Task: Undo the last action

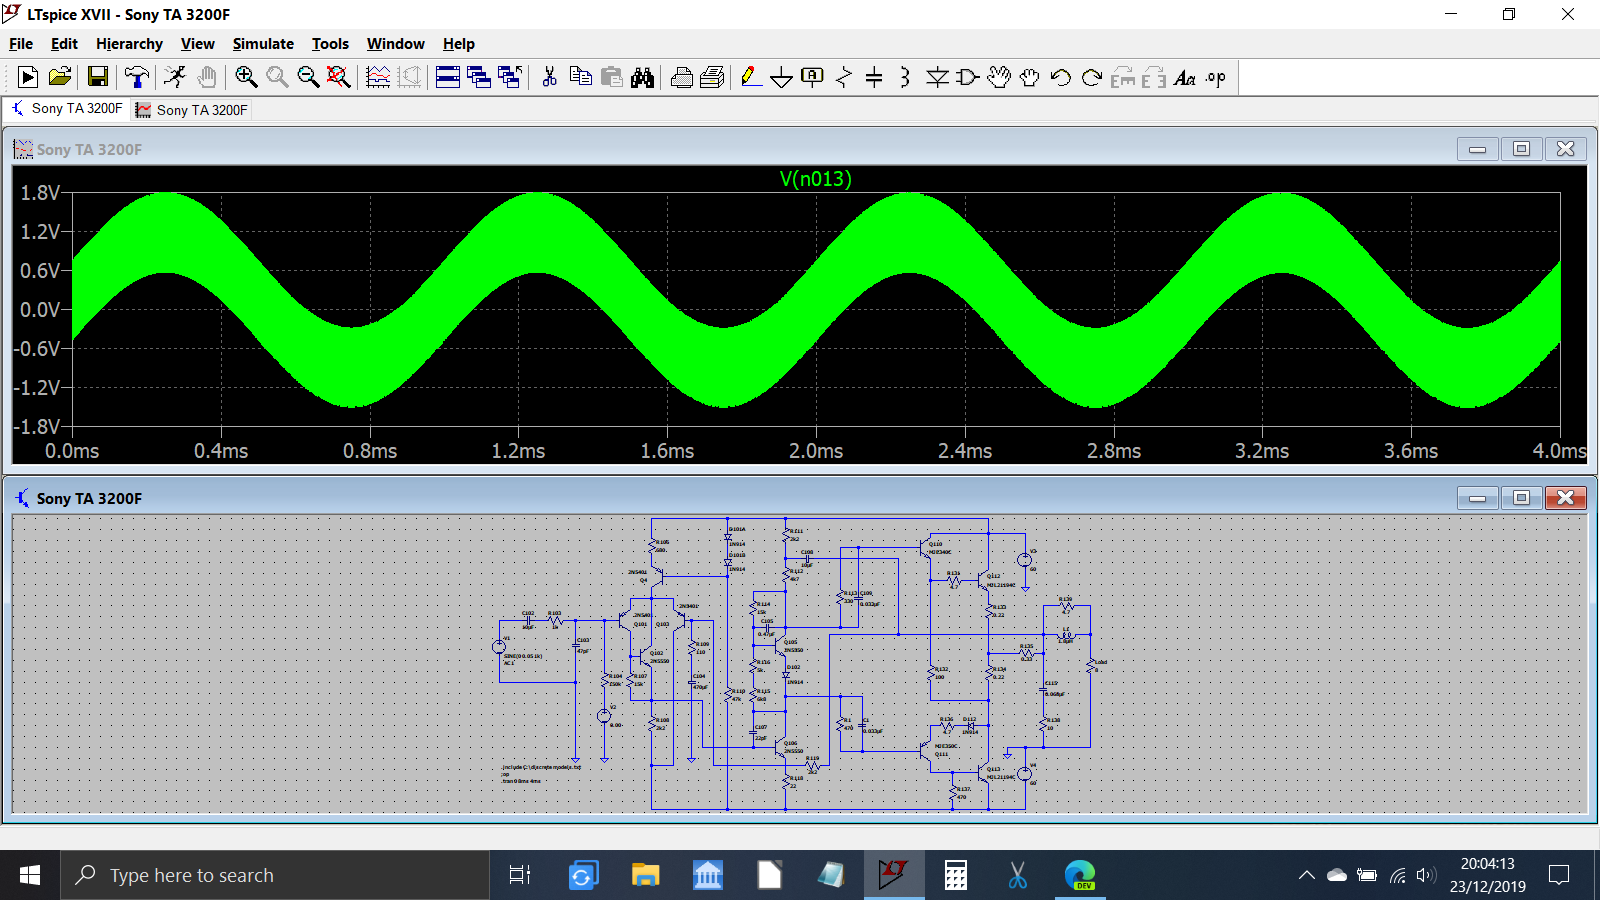Action: (1061, 77)
